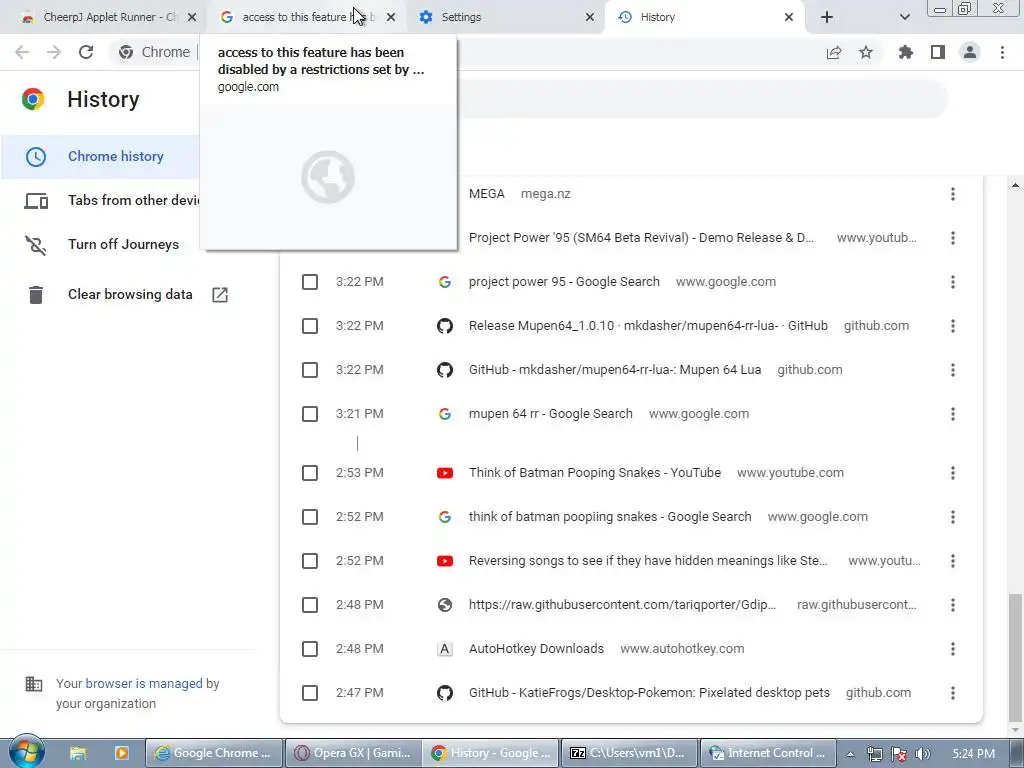Click the Chrome address bar chip
Image resolution: width=1024 pixels, height=768 pixels.
155,52
